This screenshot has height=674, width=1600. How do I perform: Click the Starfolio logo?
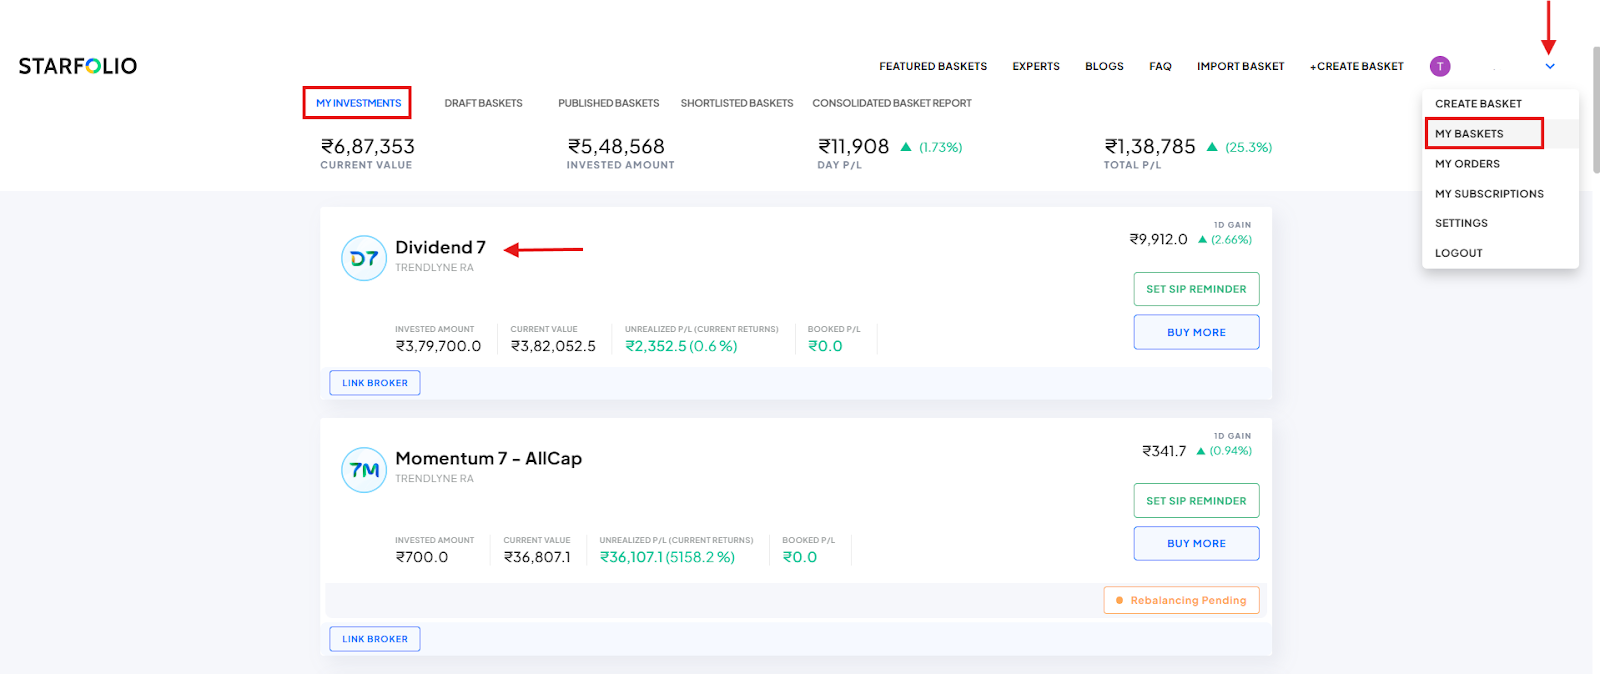pyautogui.click(x=78, y=66)
